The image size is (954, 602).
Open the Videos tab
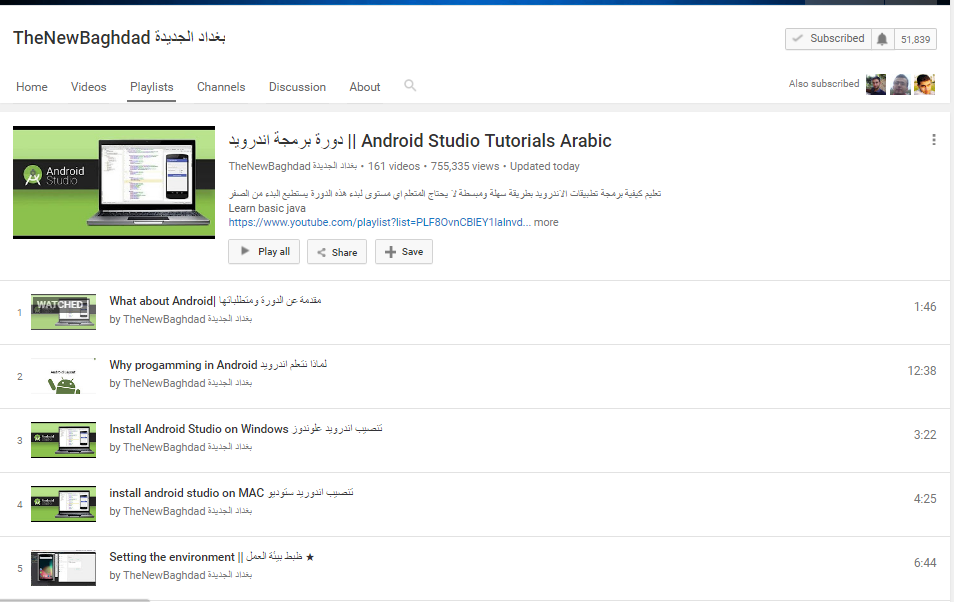88,87
